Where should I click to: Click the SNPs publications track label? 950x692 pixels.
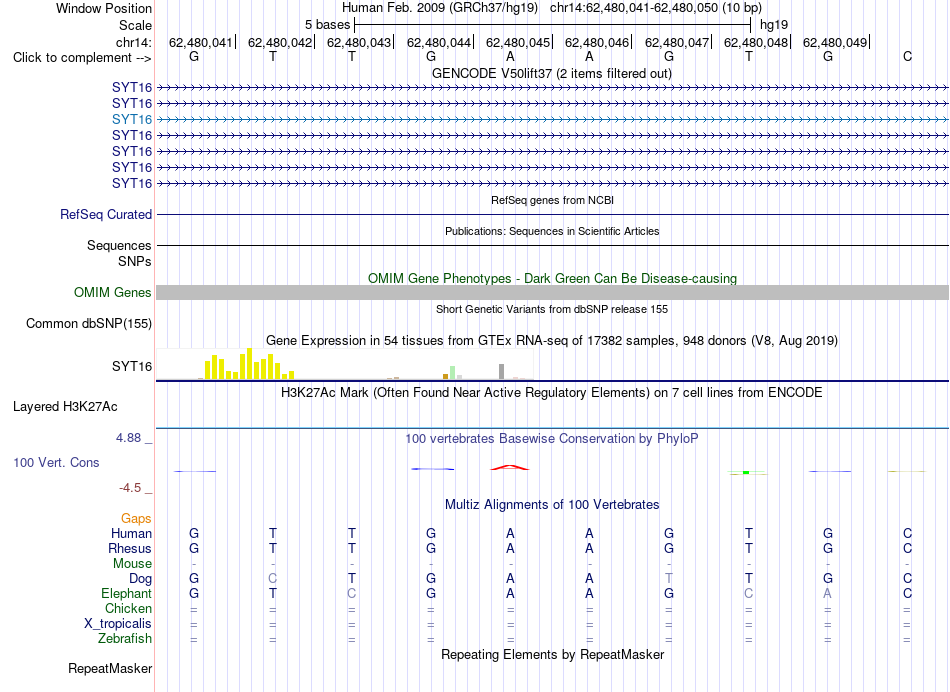click(135, 261)
